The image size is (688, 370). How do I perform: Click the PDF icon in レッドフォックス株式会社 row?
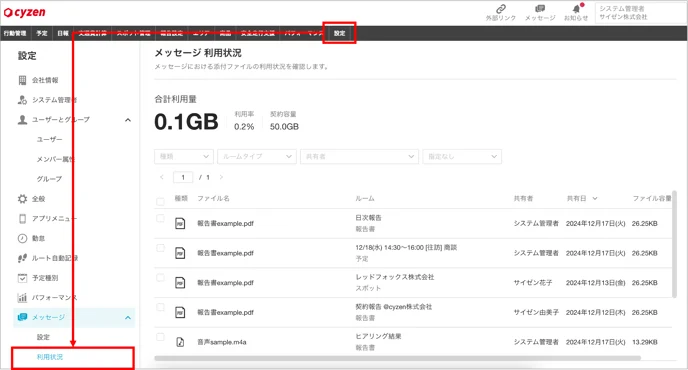(180, 283)
